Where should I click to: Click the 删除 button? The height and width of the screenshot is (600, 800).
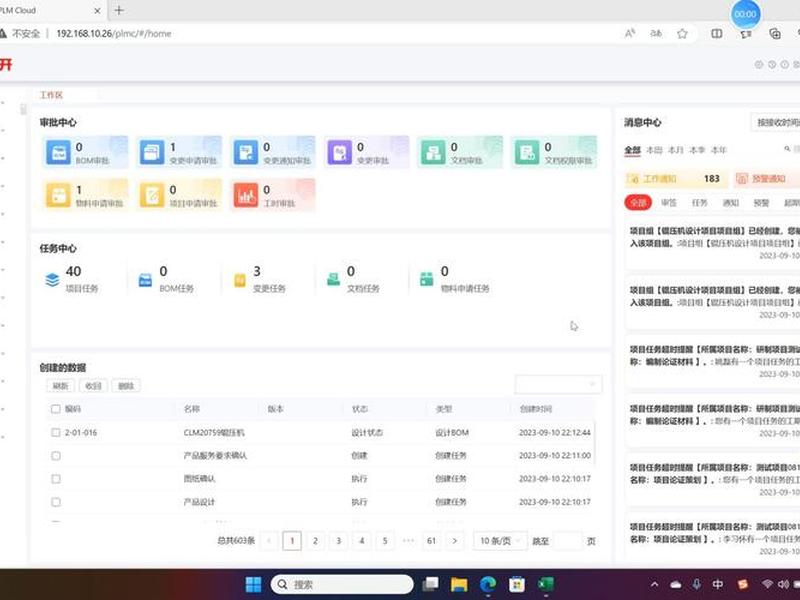[126, 386]
